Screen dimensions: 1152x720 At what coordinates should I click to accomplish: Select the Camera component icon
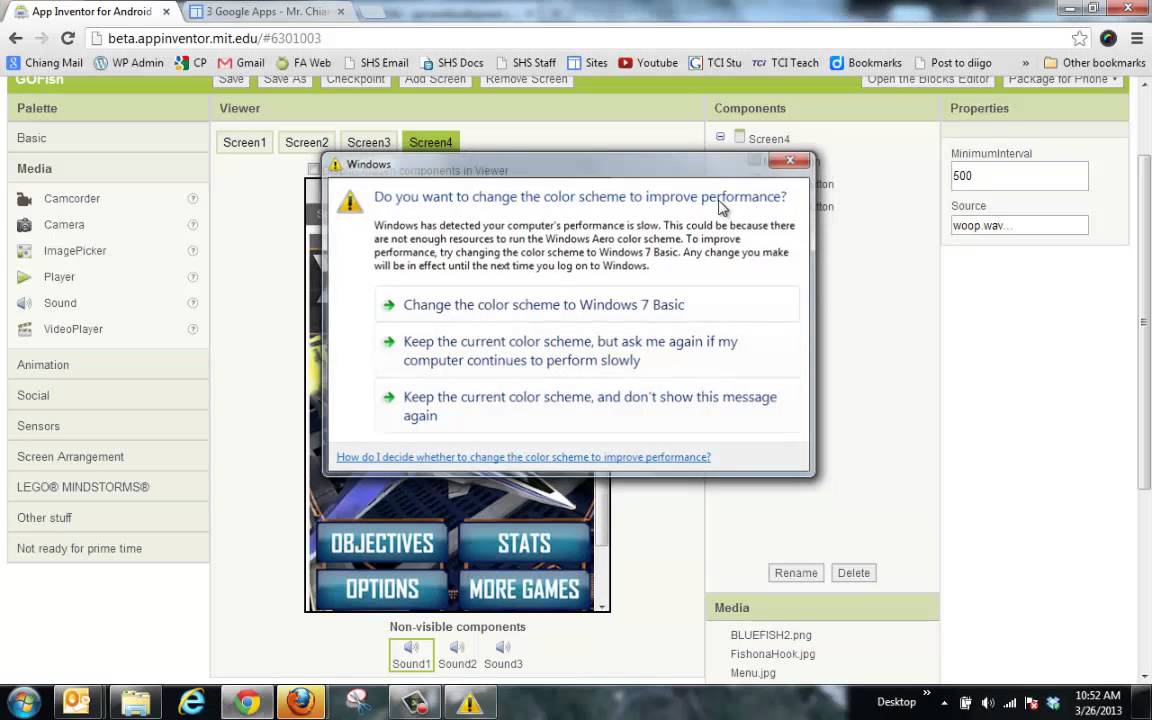(24, 225)
